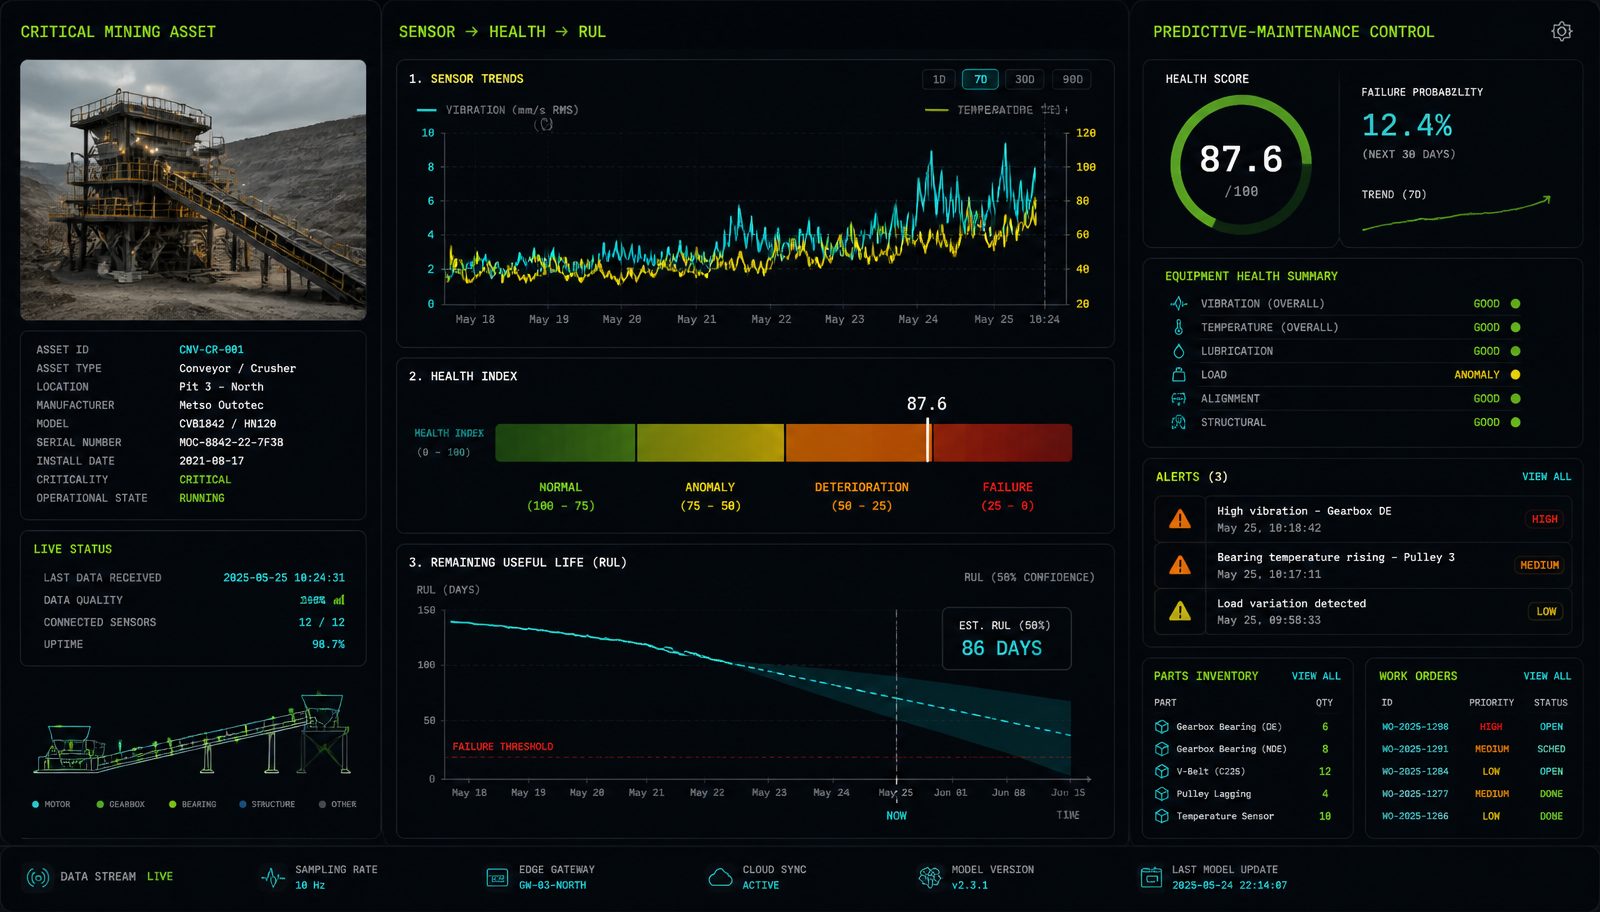Click the Sampling Rate waveform icon
Screen dimensions: 1600x912
pyautogui.click(x=272, y=878)
